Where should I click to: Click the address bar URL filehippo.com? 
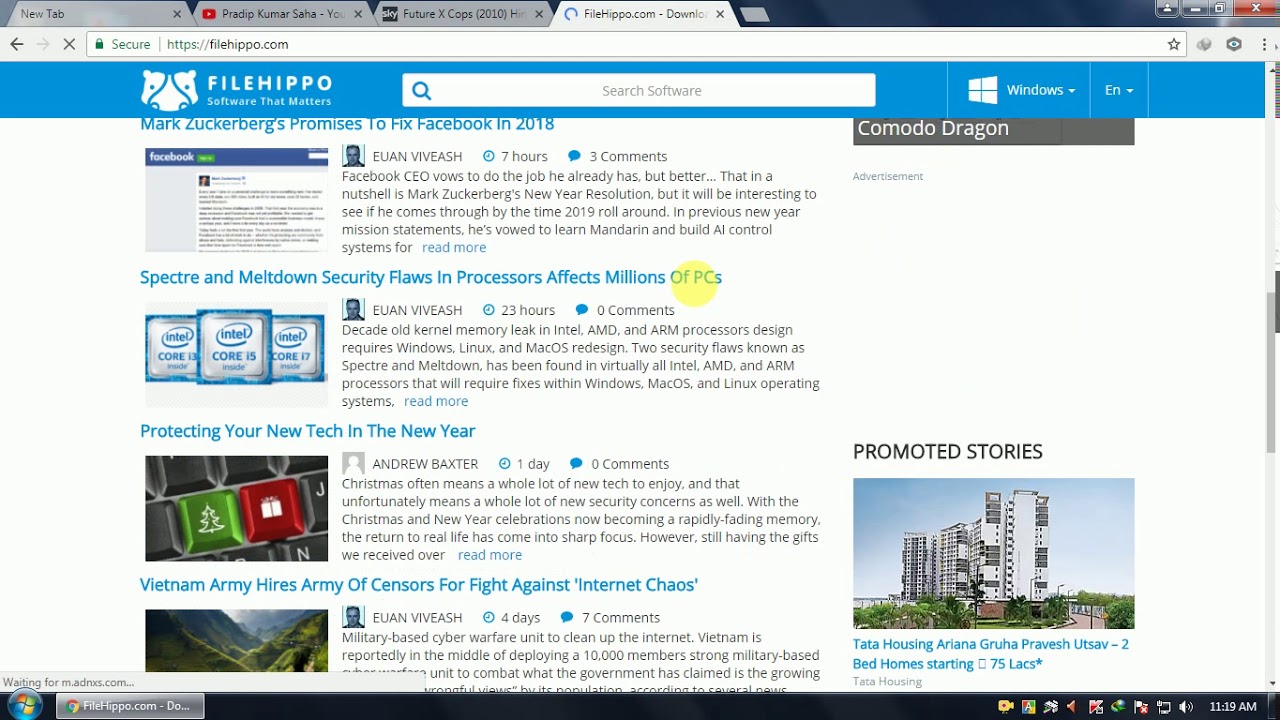coord(228,44)
